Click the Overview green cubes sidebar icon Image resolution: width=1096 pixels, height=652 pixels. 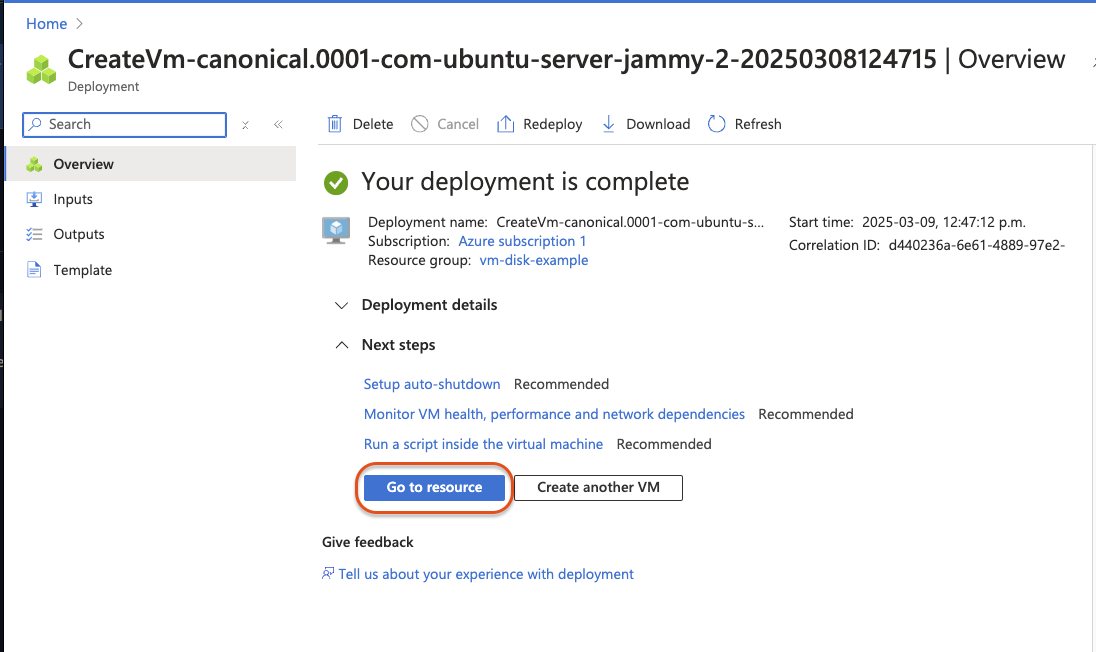(x=34, y=164)
